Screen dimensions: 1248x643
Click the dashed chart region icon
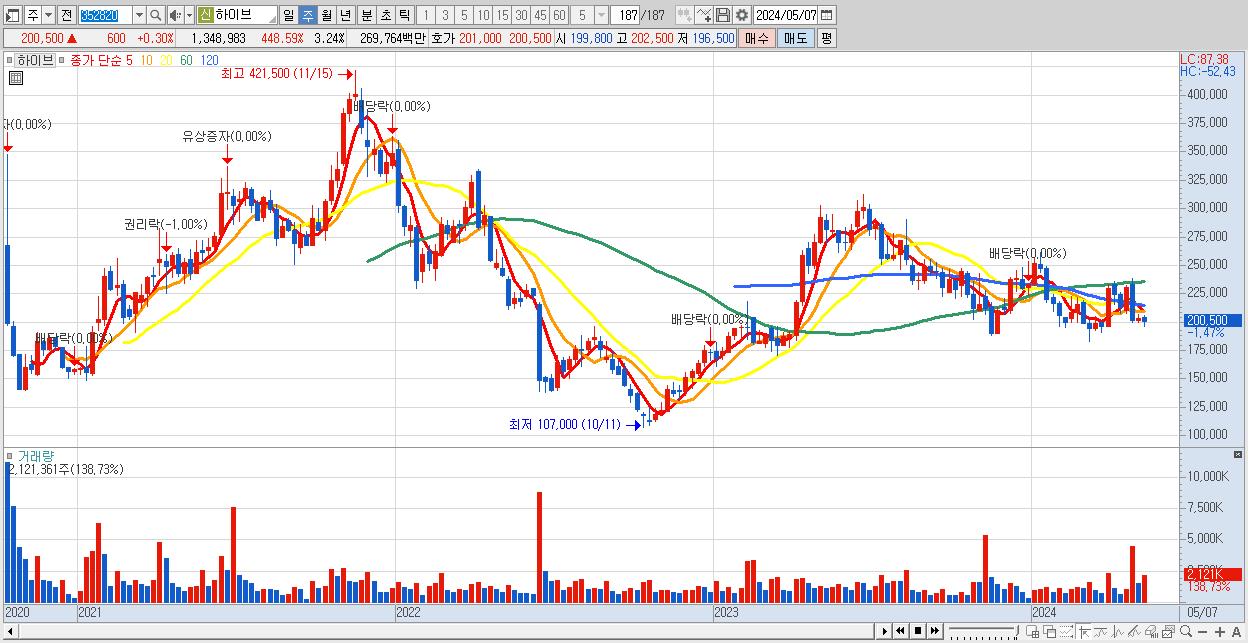click(1066, 632)
